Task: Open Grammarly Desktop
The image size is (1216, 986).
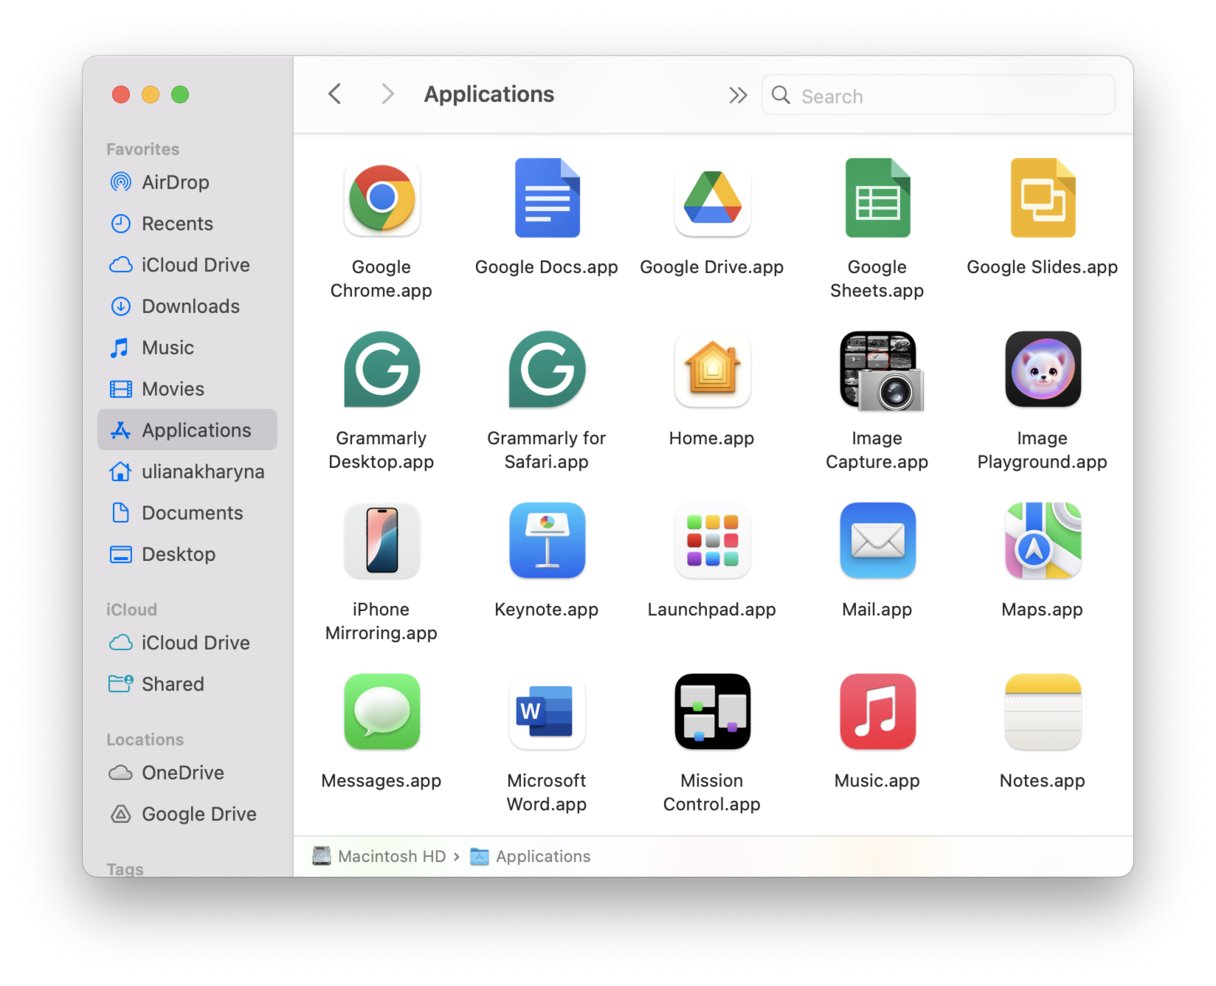Action: [x=381, y=369]
